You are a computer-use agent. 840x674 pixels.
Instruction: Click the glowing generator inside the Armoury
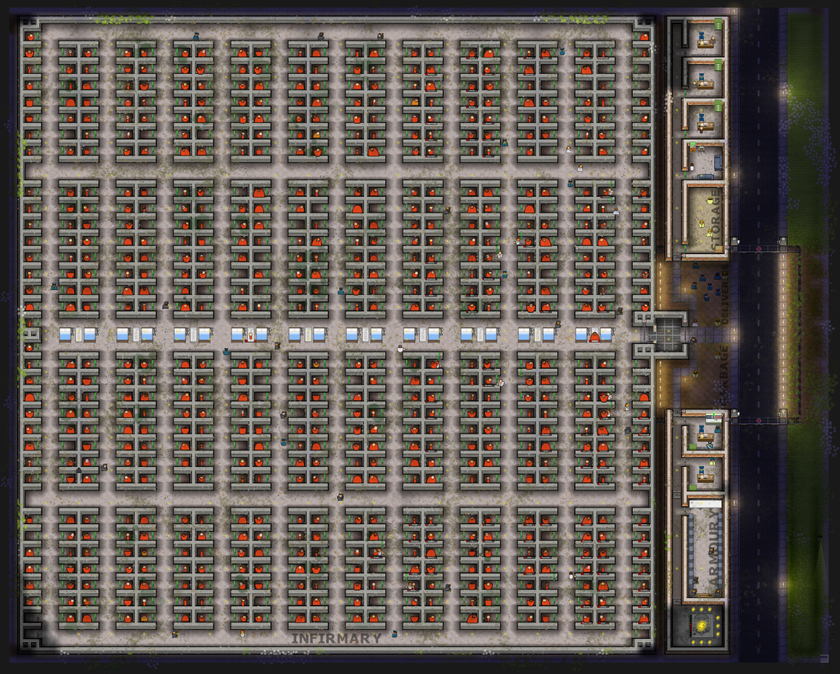point(701,624)
